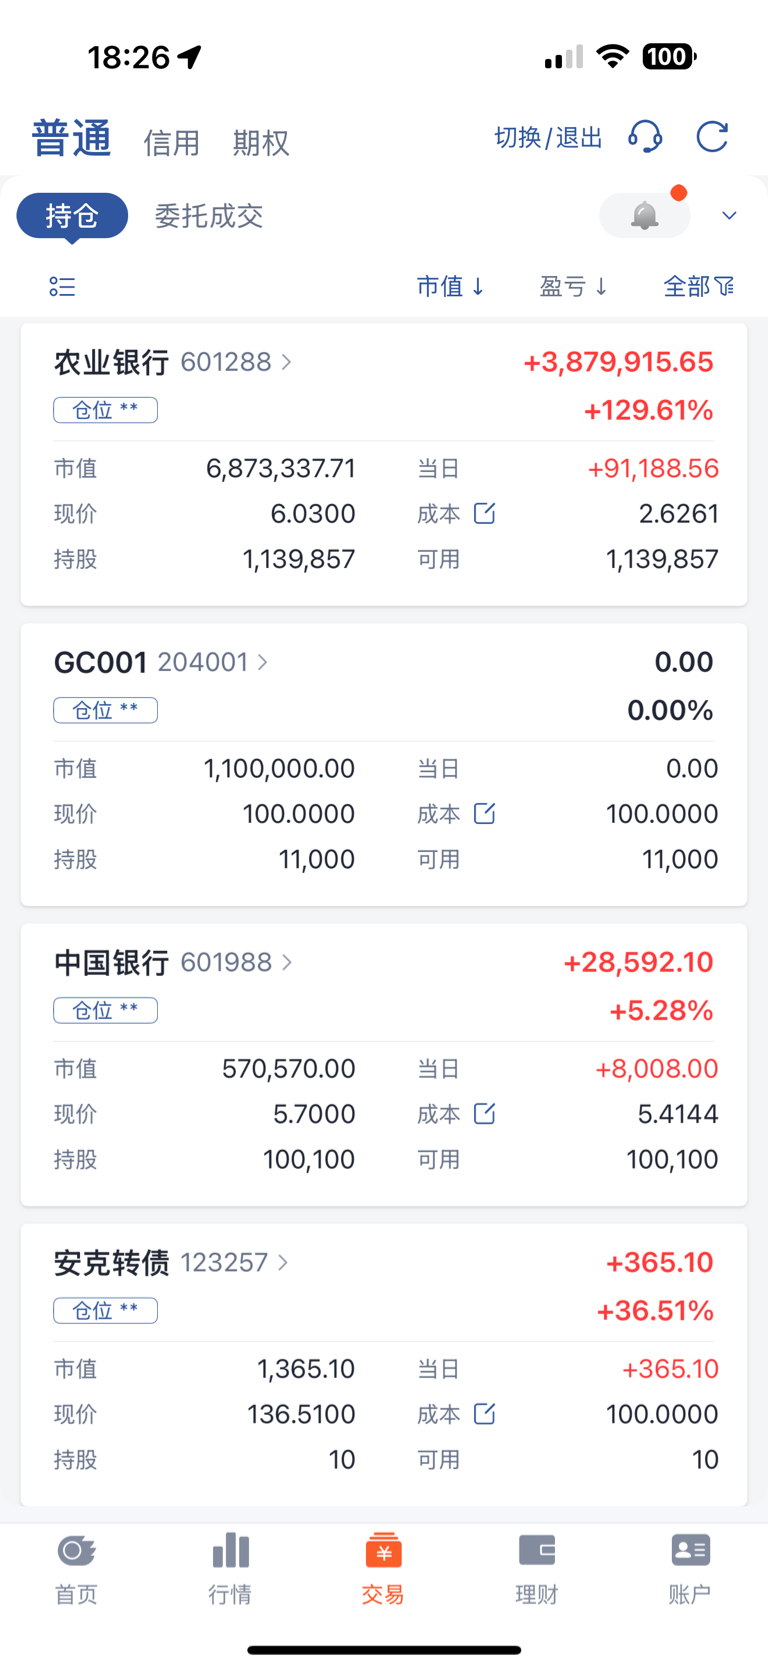The width and height of the screenshot is (768, 1669).
Task: Reveal hidden 仓位 for GC001
Action: click(105, 710)
